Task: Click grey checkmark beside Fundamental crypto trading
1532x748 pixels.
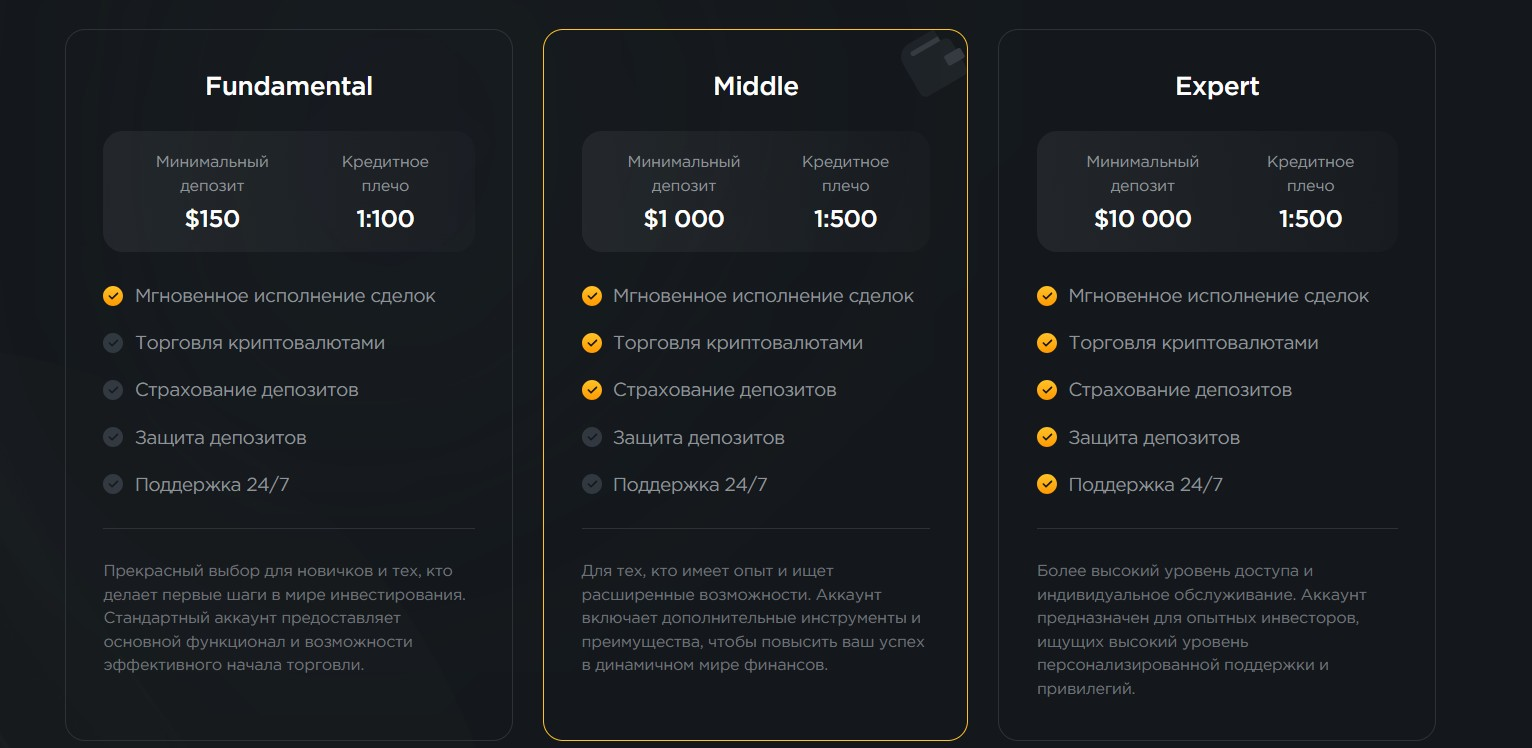Action: pos(113,343)
